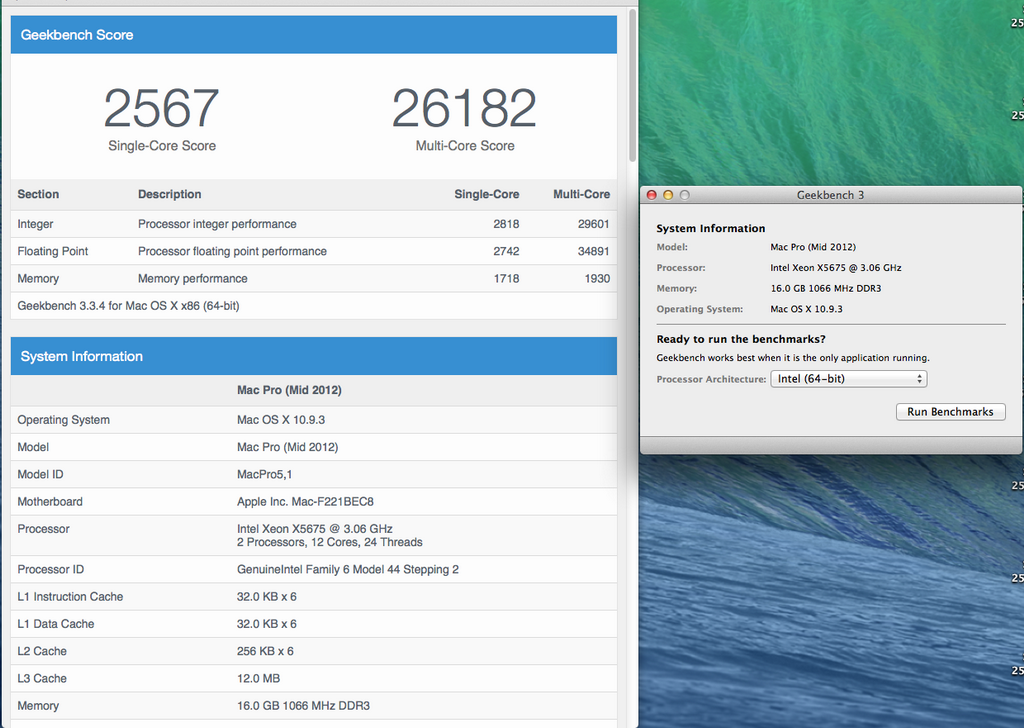
Task: Click the Geekbench 3.3.4 version line
Action: pyautogui.click(x=129, y=306)
